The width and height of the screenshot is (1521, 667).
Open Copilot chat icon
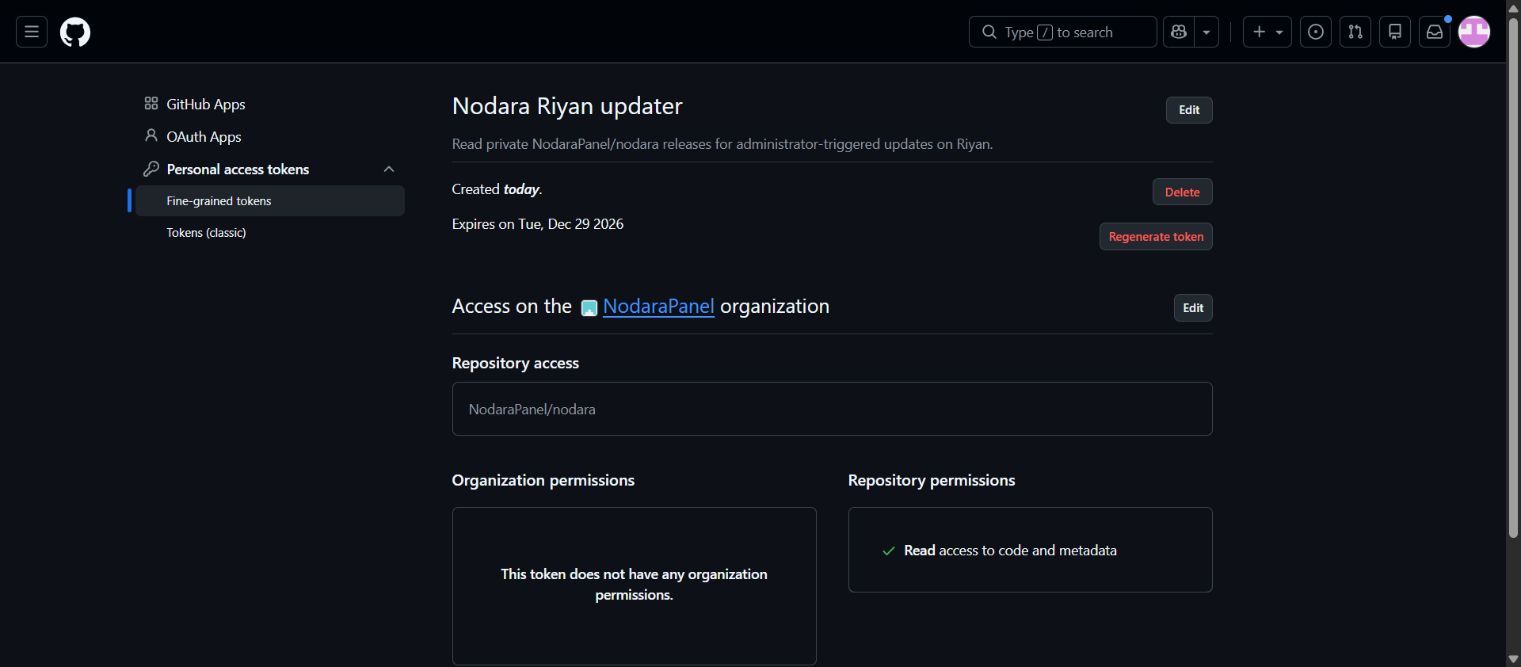pos(1179,32)
